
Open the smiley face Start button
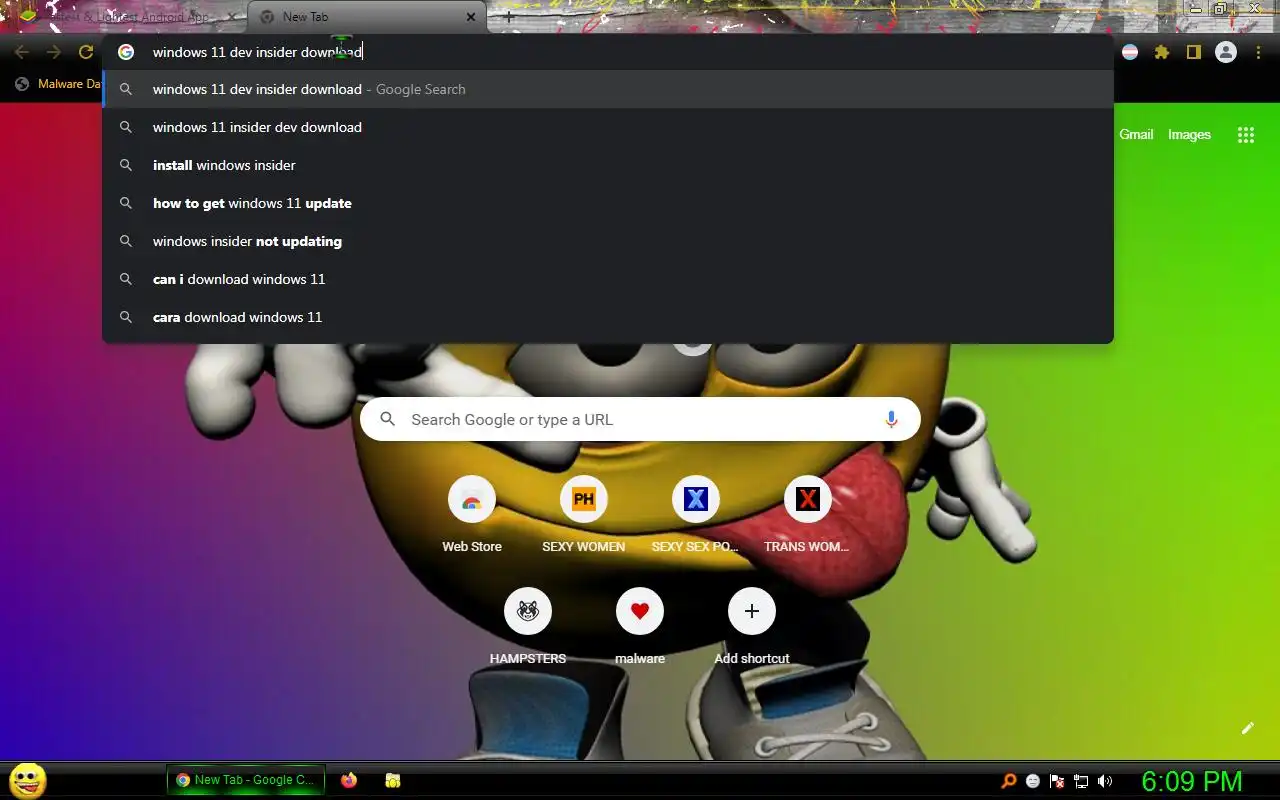[27, 780]
